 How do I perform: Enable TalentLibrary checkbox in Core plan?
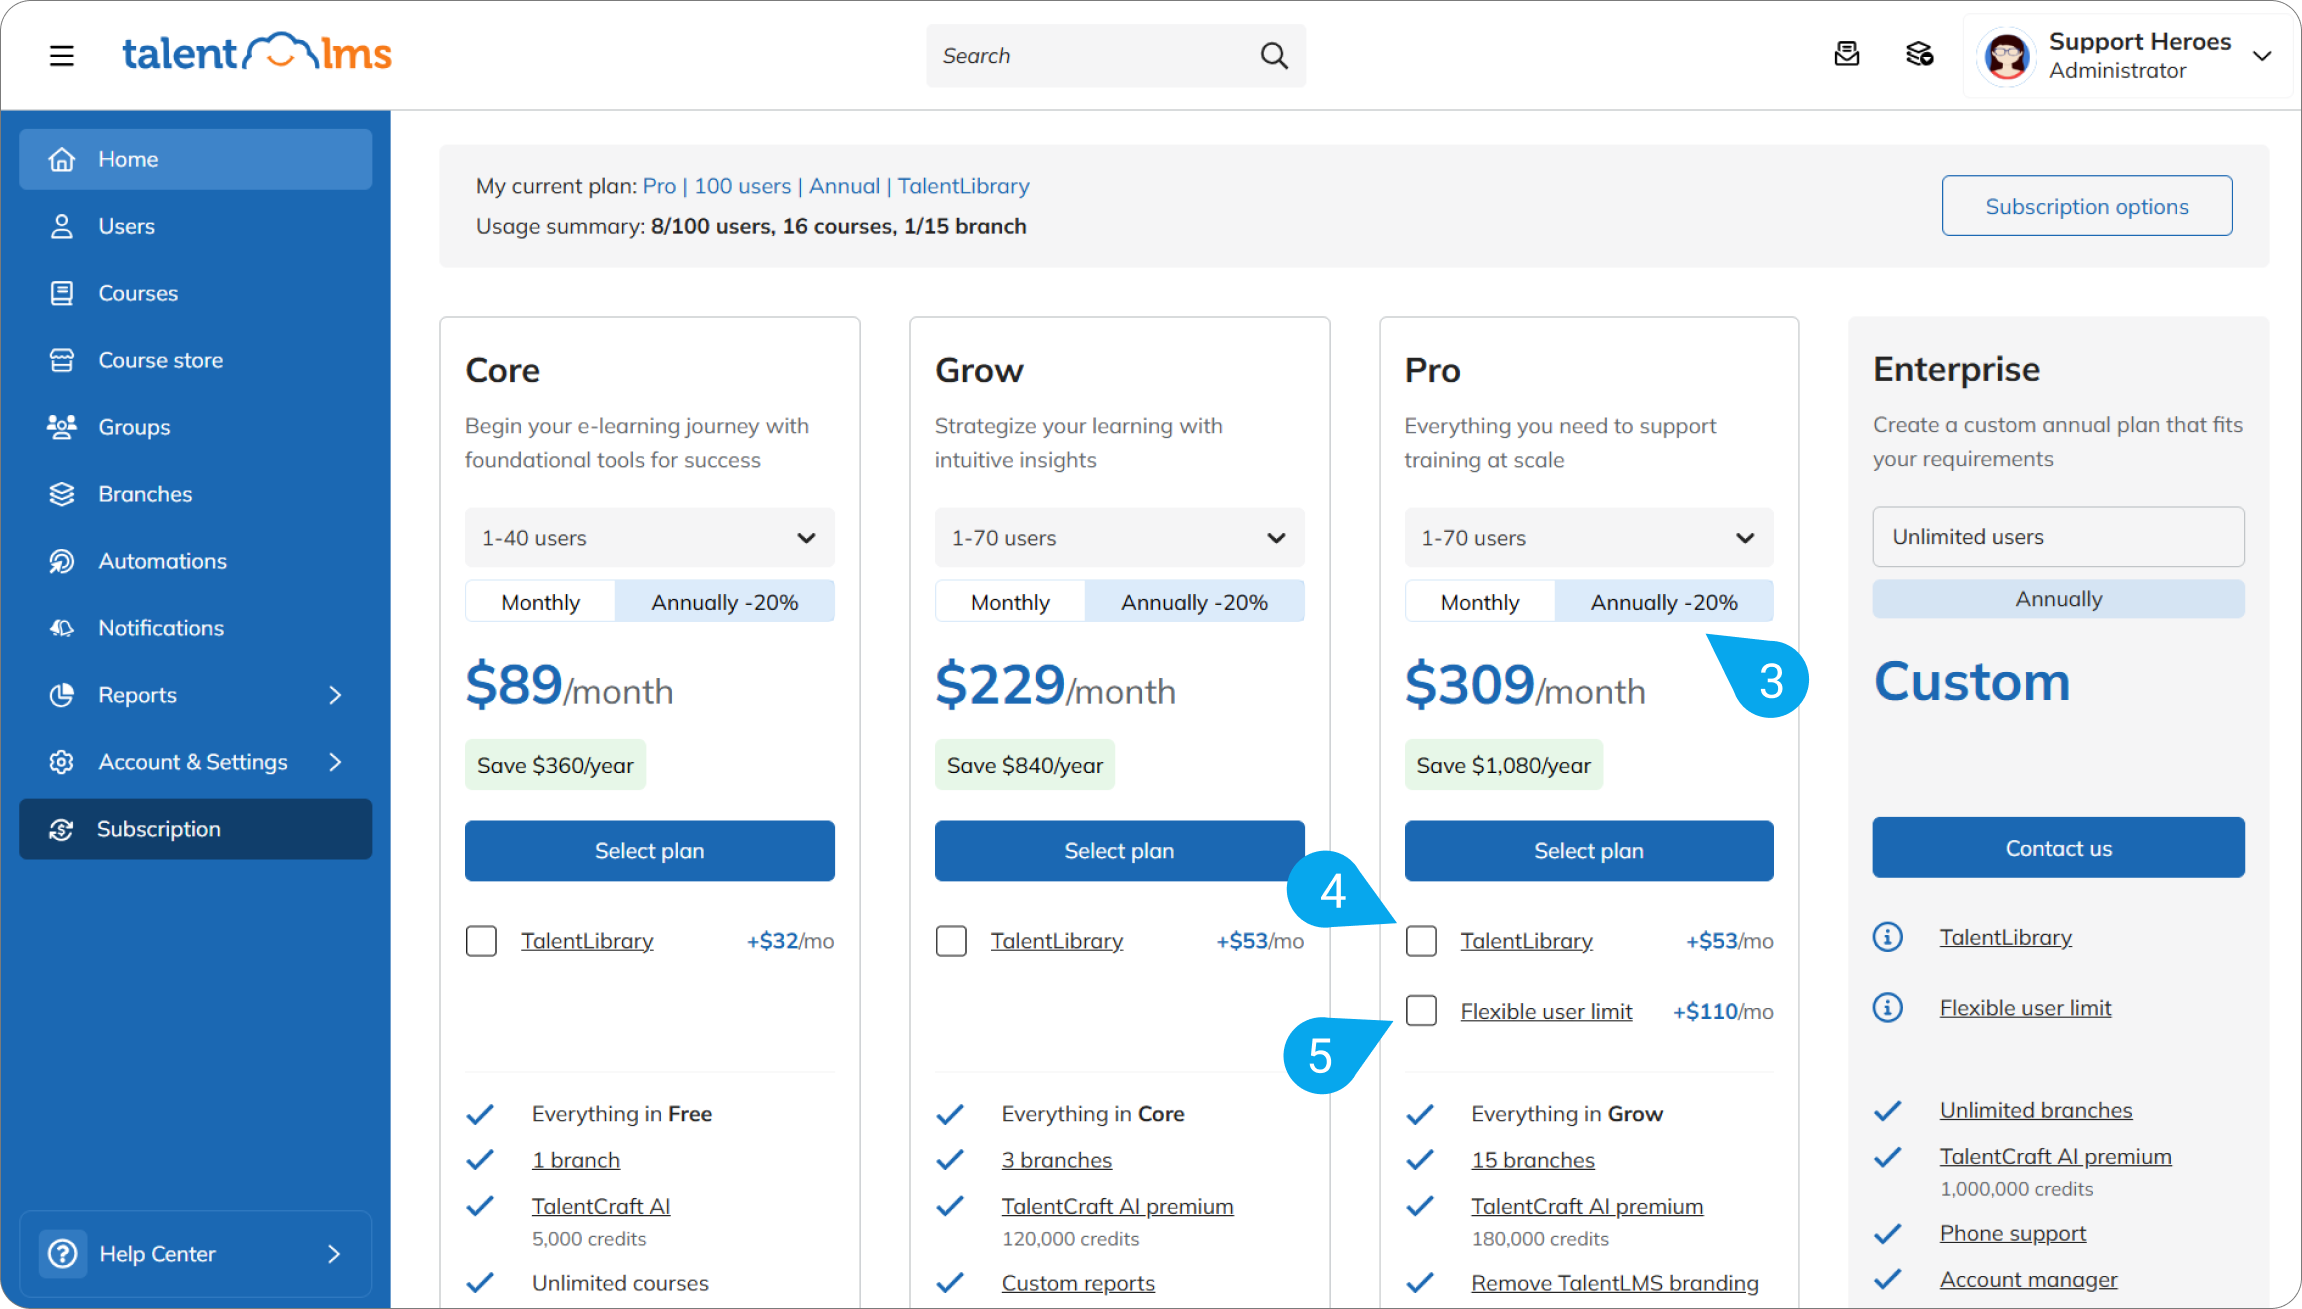tap(481, 941)
